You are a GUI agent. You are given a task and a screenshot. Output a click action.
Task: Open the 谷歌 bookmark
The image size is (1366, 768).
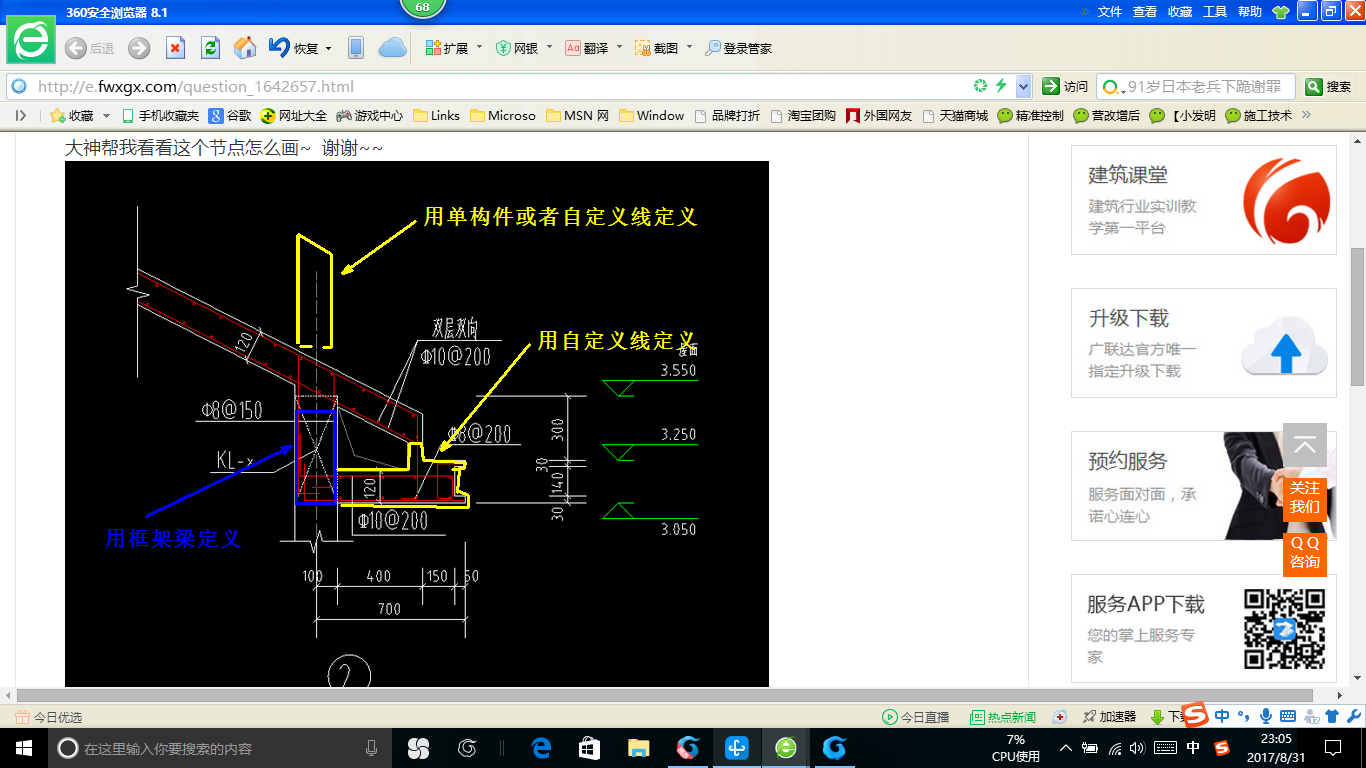230,115
